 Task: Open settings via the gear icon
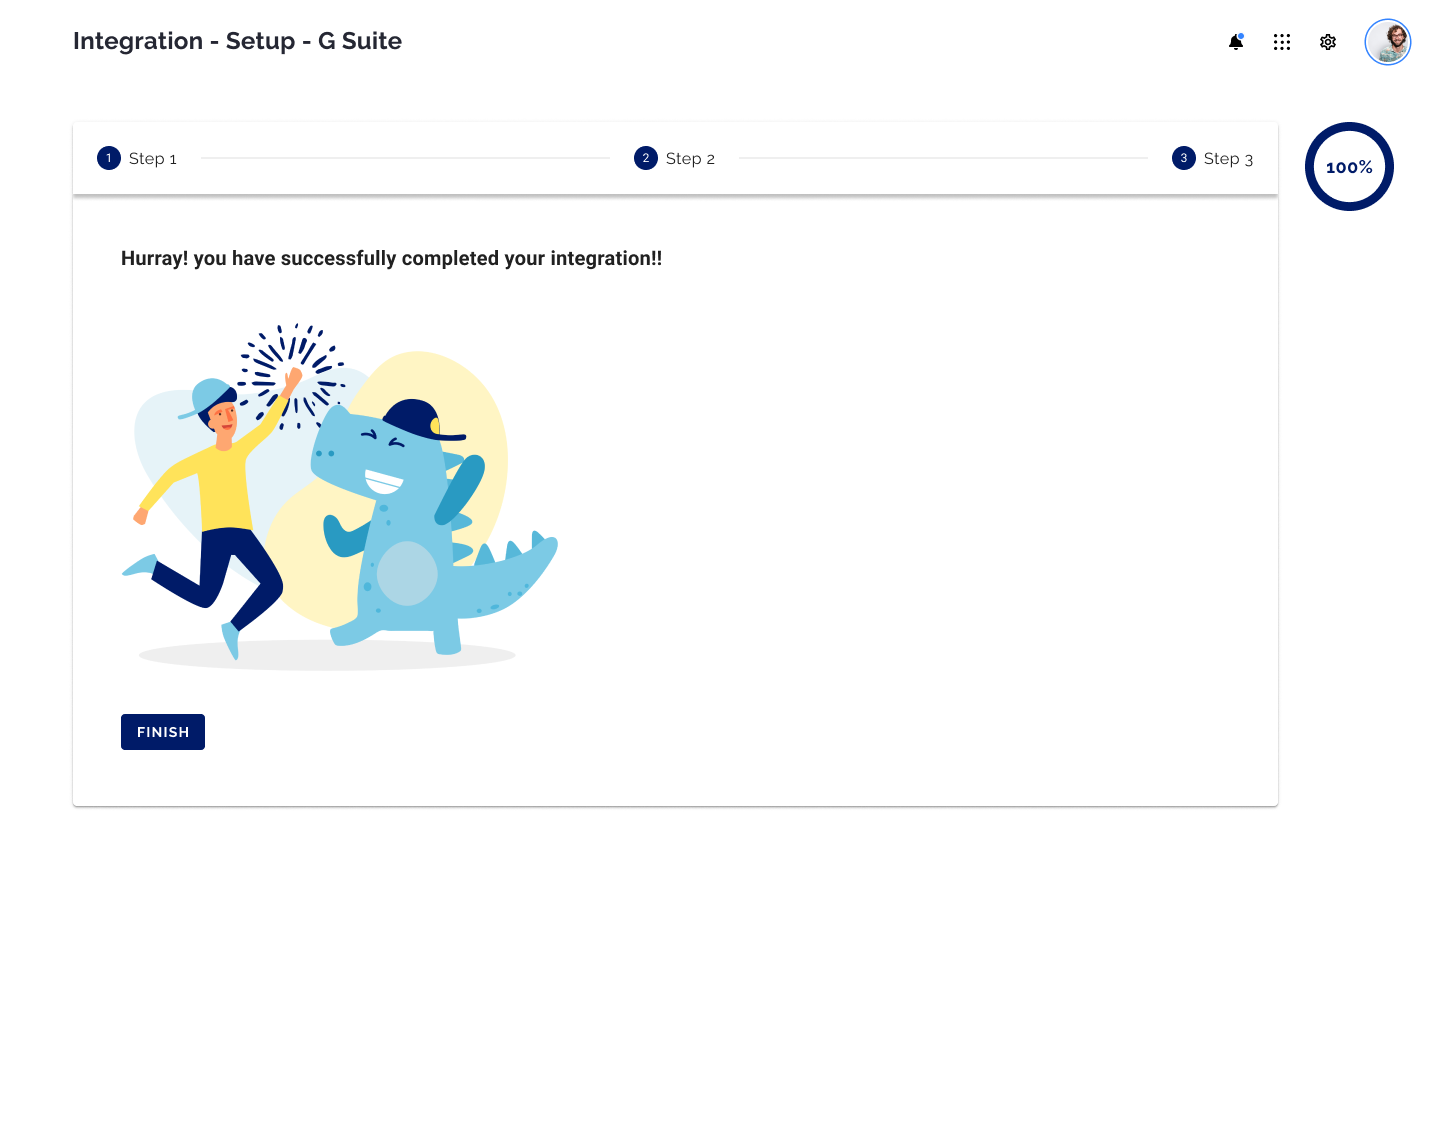click(x=1328, y=42)
